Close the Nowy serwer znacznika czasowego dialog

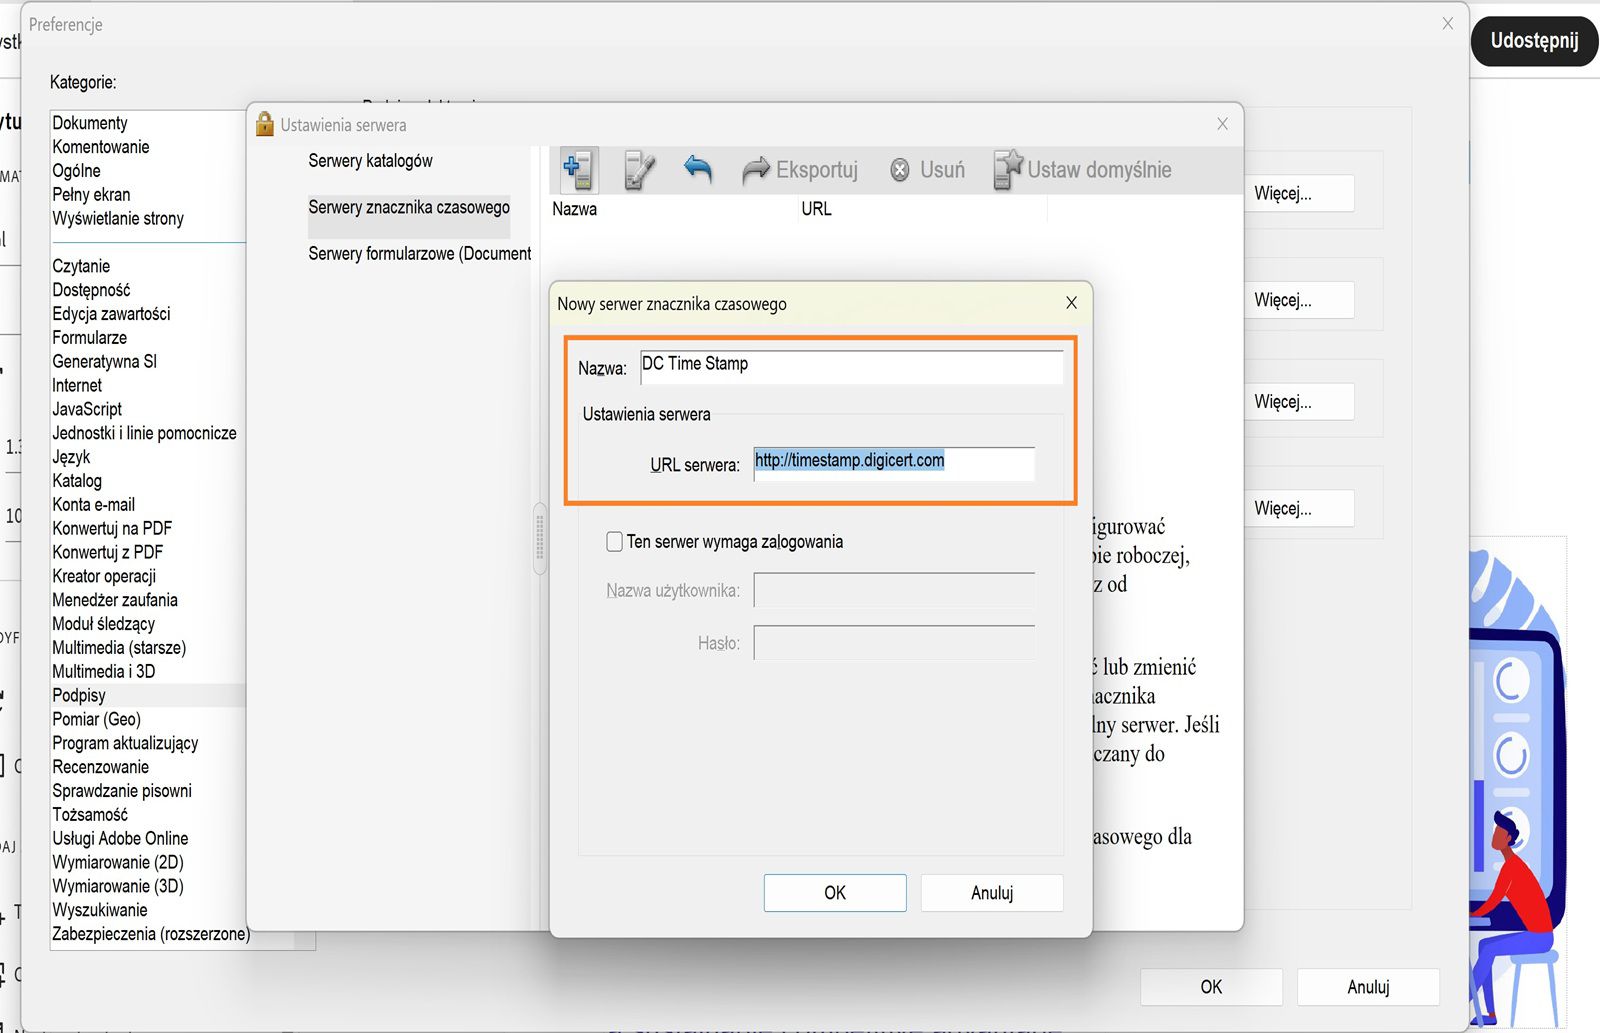tap(1071, 303)
